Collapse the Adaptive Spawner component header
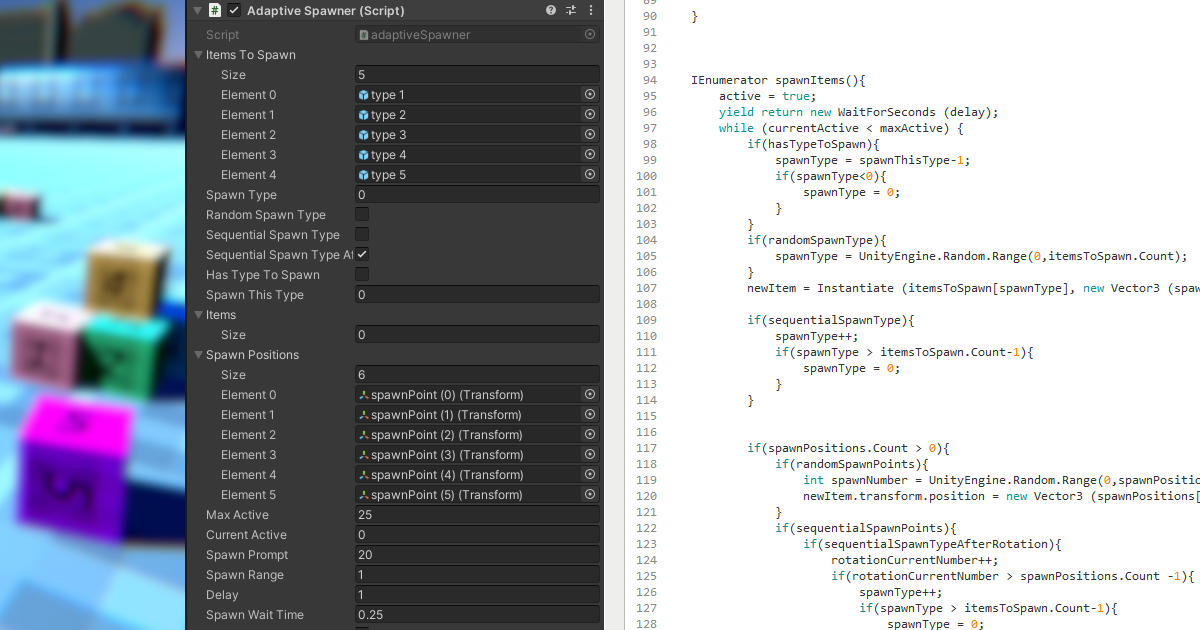1200x630 pixels. coord(197,10)
